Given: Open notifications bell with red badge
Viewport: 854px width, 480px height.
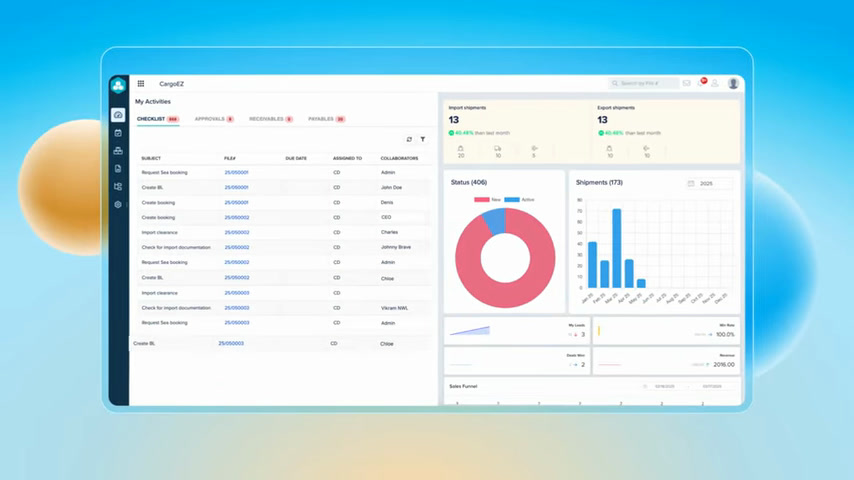Looking at the screenshot, I should point(702,82).
